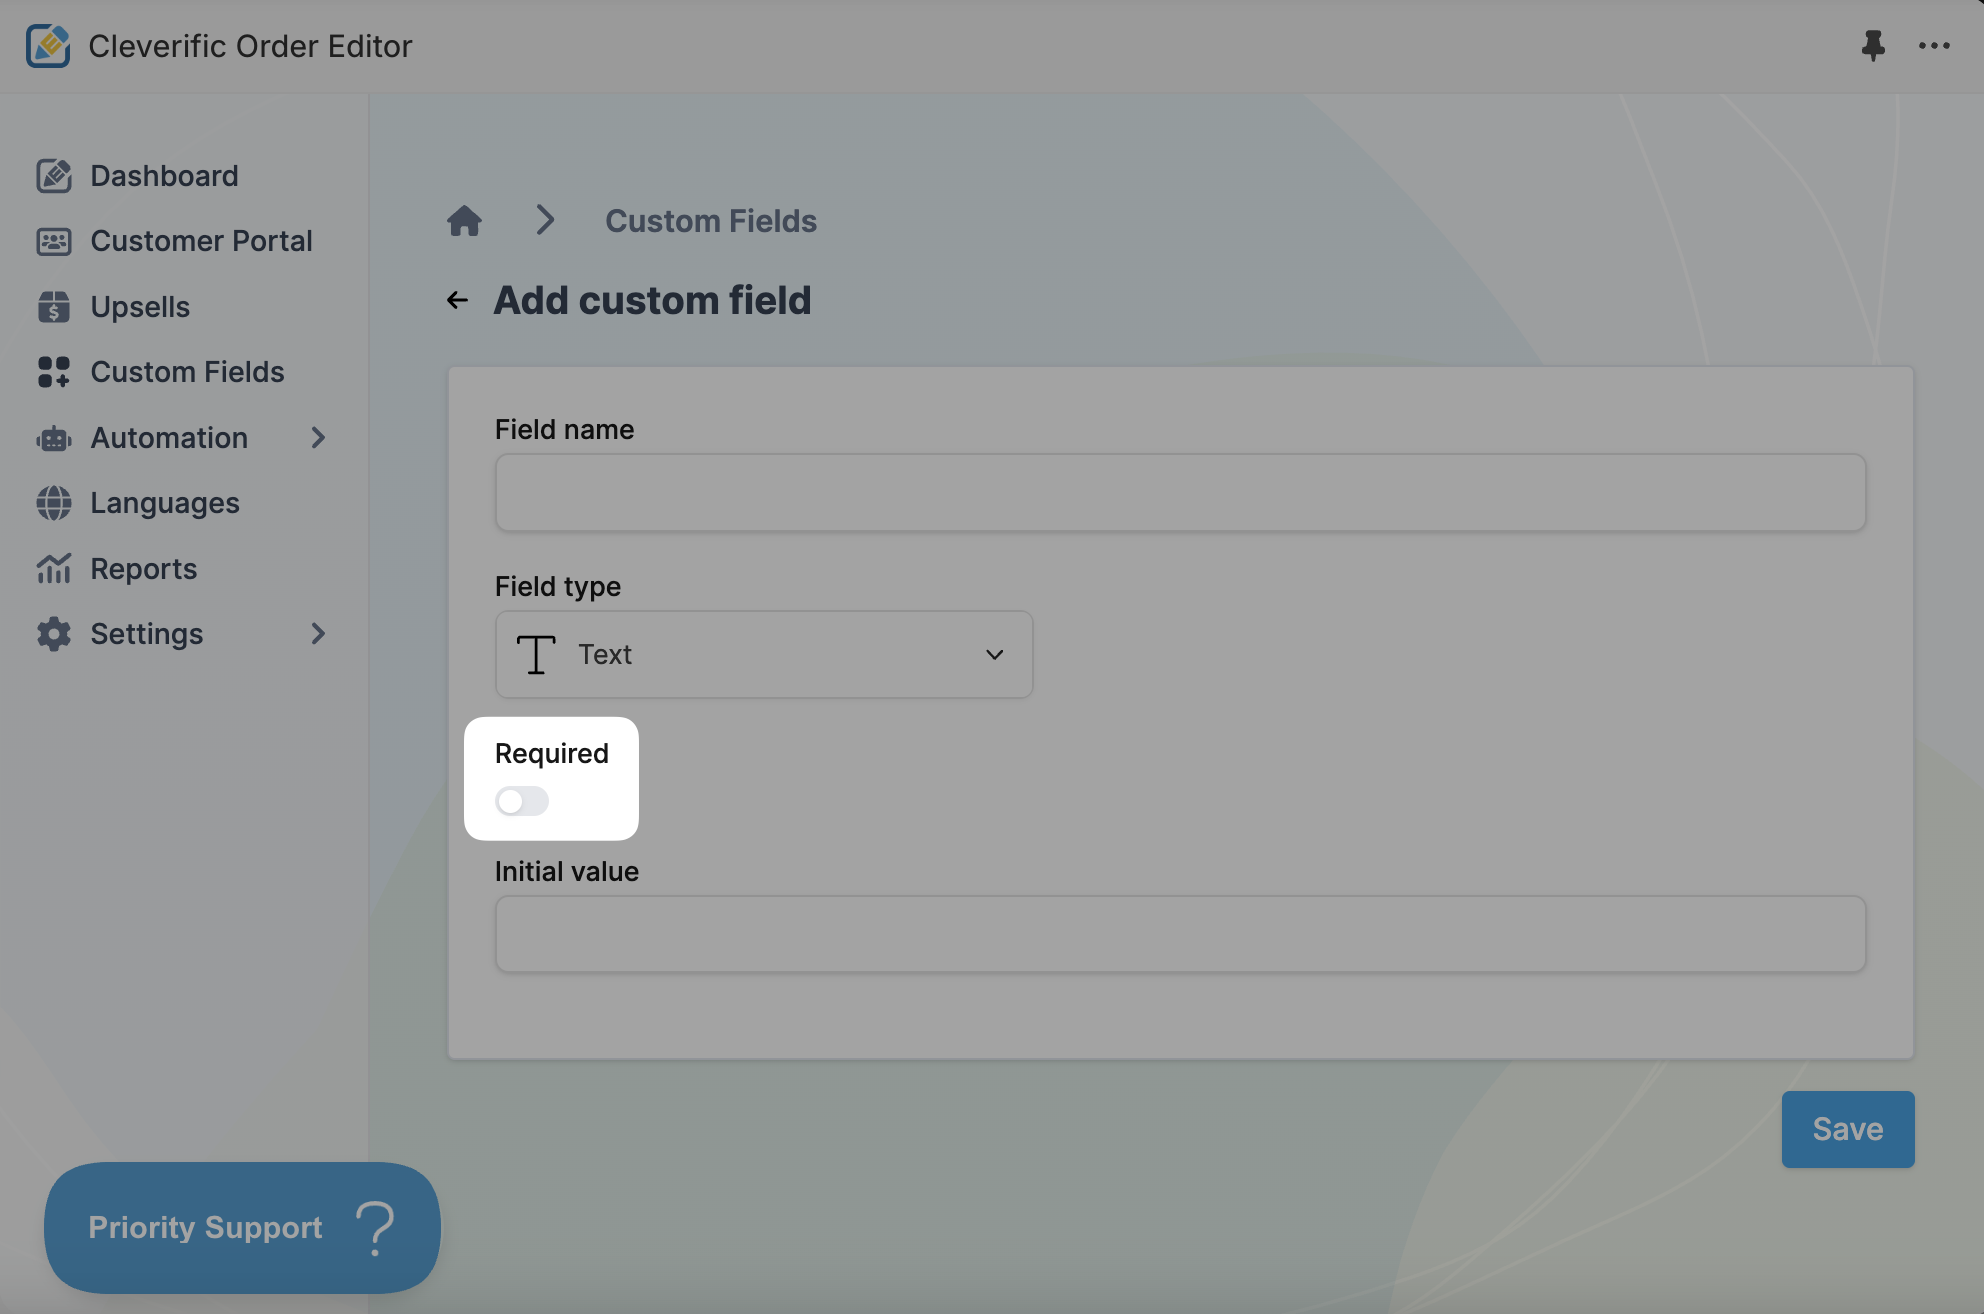Click the Priority Support button label
Image resolution: width=1984 pixels, height=1314 pixels.
(205, 1227)
